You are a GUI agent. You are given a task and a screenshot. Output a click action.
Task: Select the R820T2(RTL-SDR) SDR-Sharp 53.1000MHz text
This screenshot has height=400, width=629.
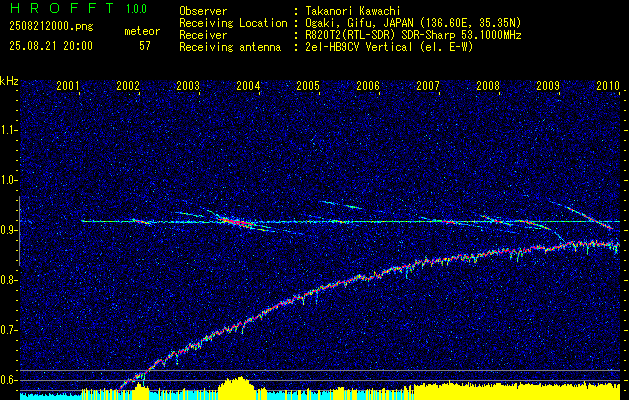coord(413,35)
